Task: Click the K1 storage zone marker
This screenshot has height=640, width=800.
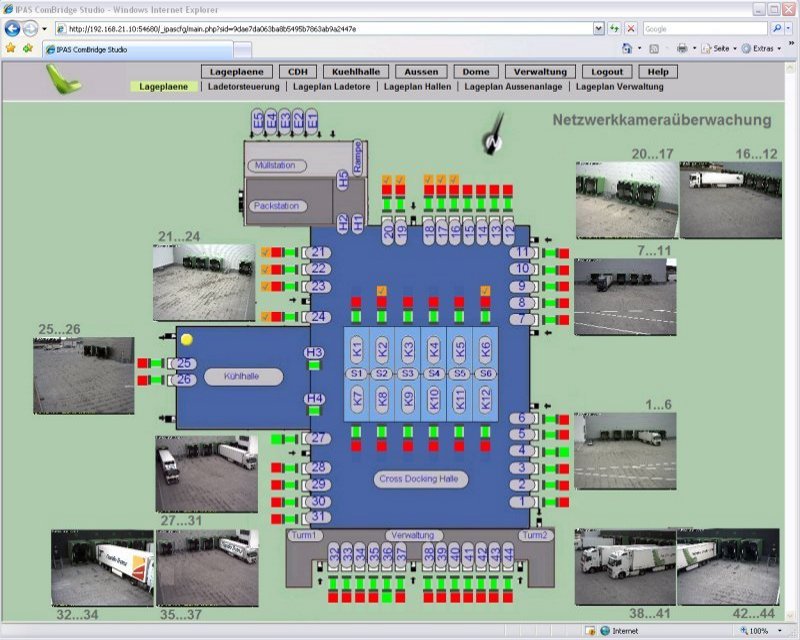Action: [358, 348]
